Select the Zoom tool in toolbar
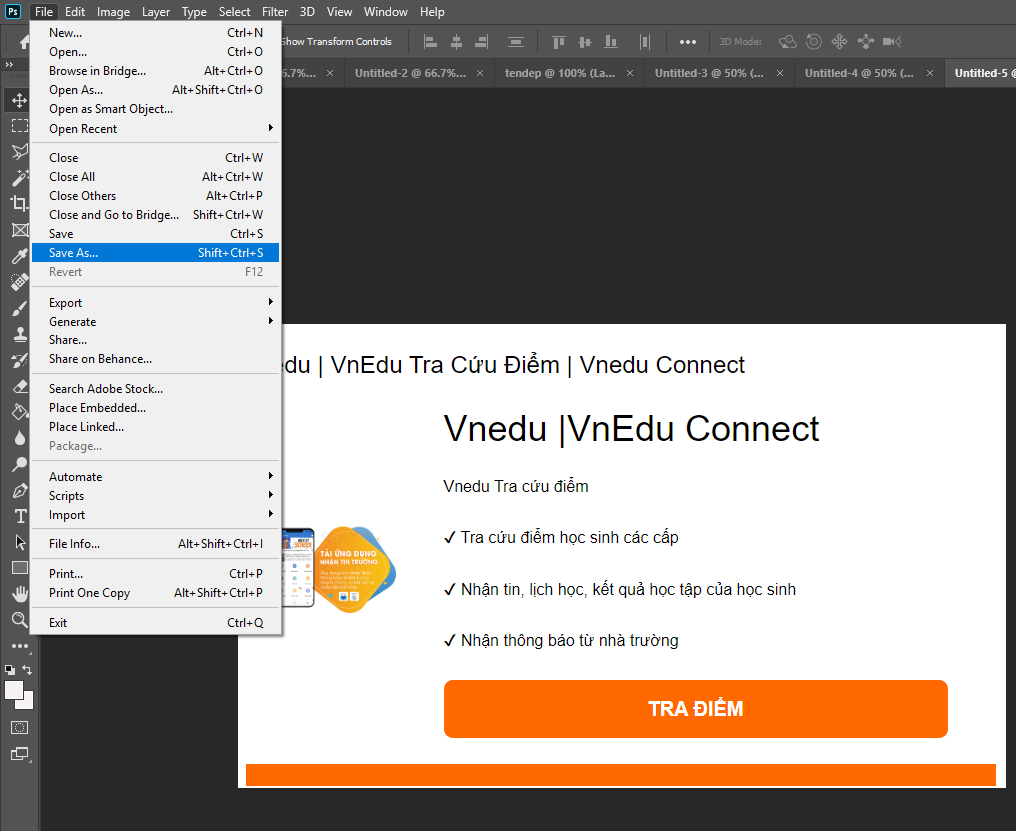Screen dimensions: 1016x831 19,620
